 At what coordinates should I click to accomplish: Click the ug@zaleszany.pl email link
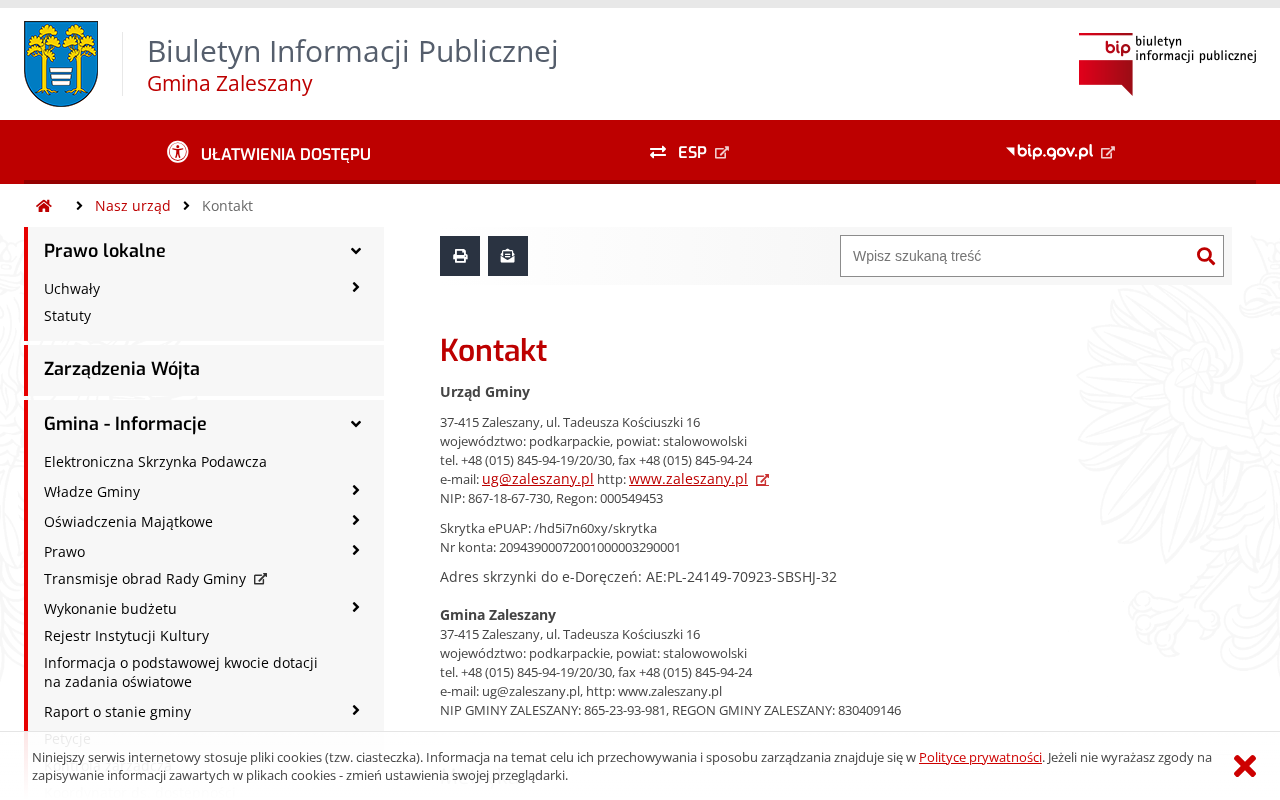pyautogui.click(x=538, y=479)
